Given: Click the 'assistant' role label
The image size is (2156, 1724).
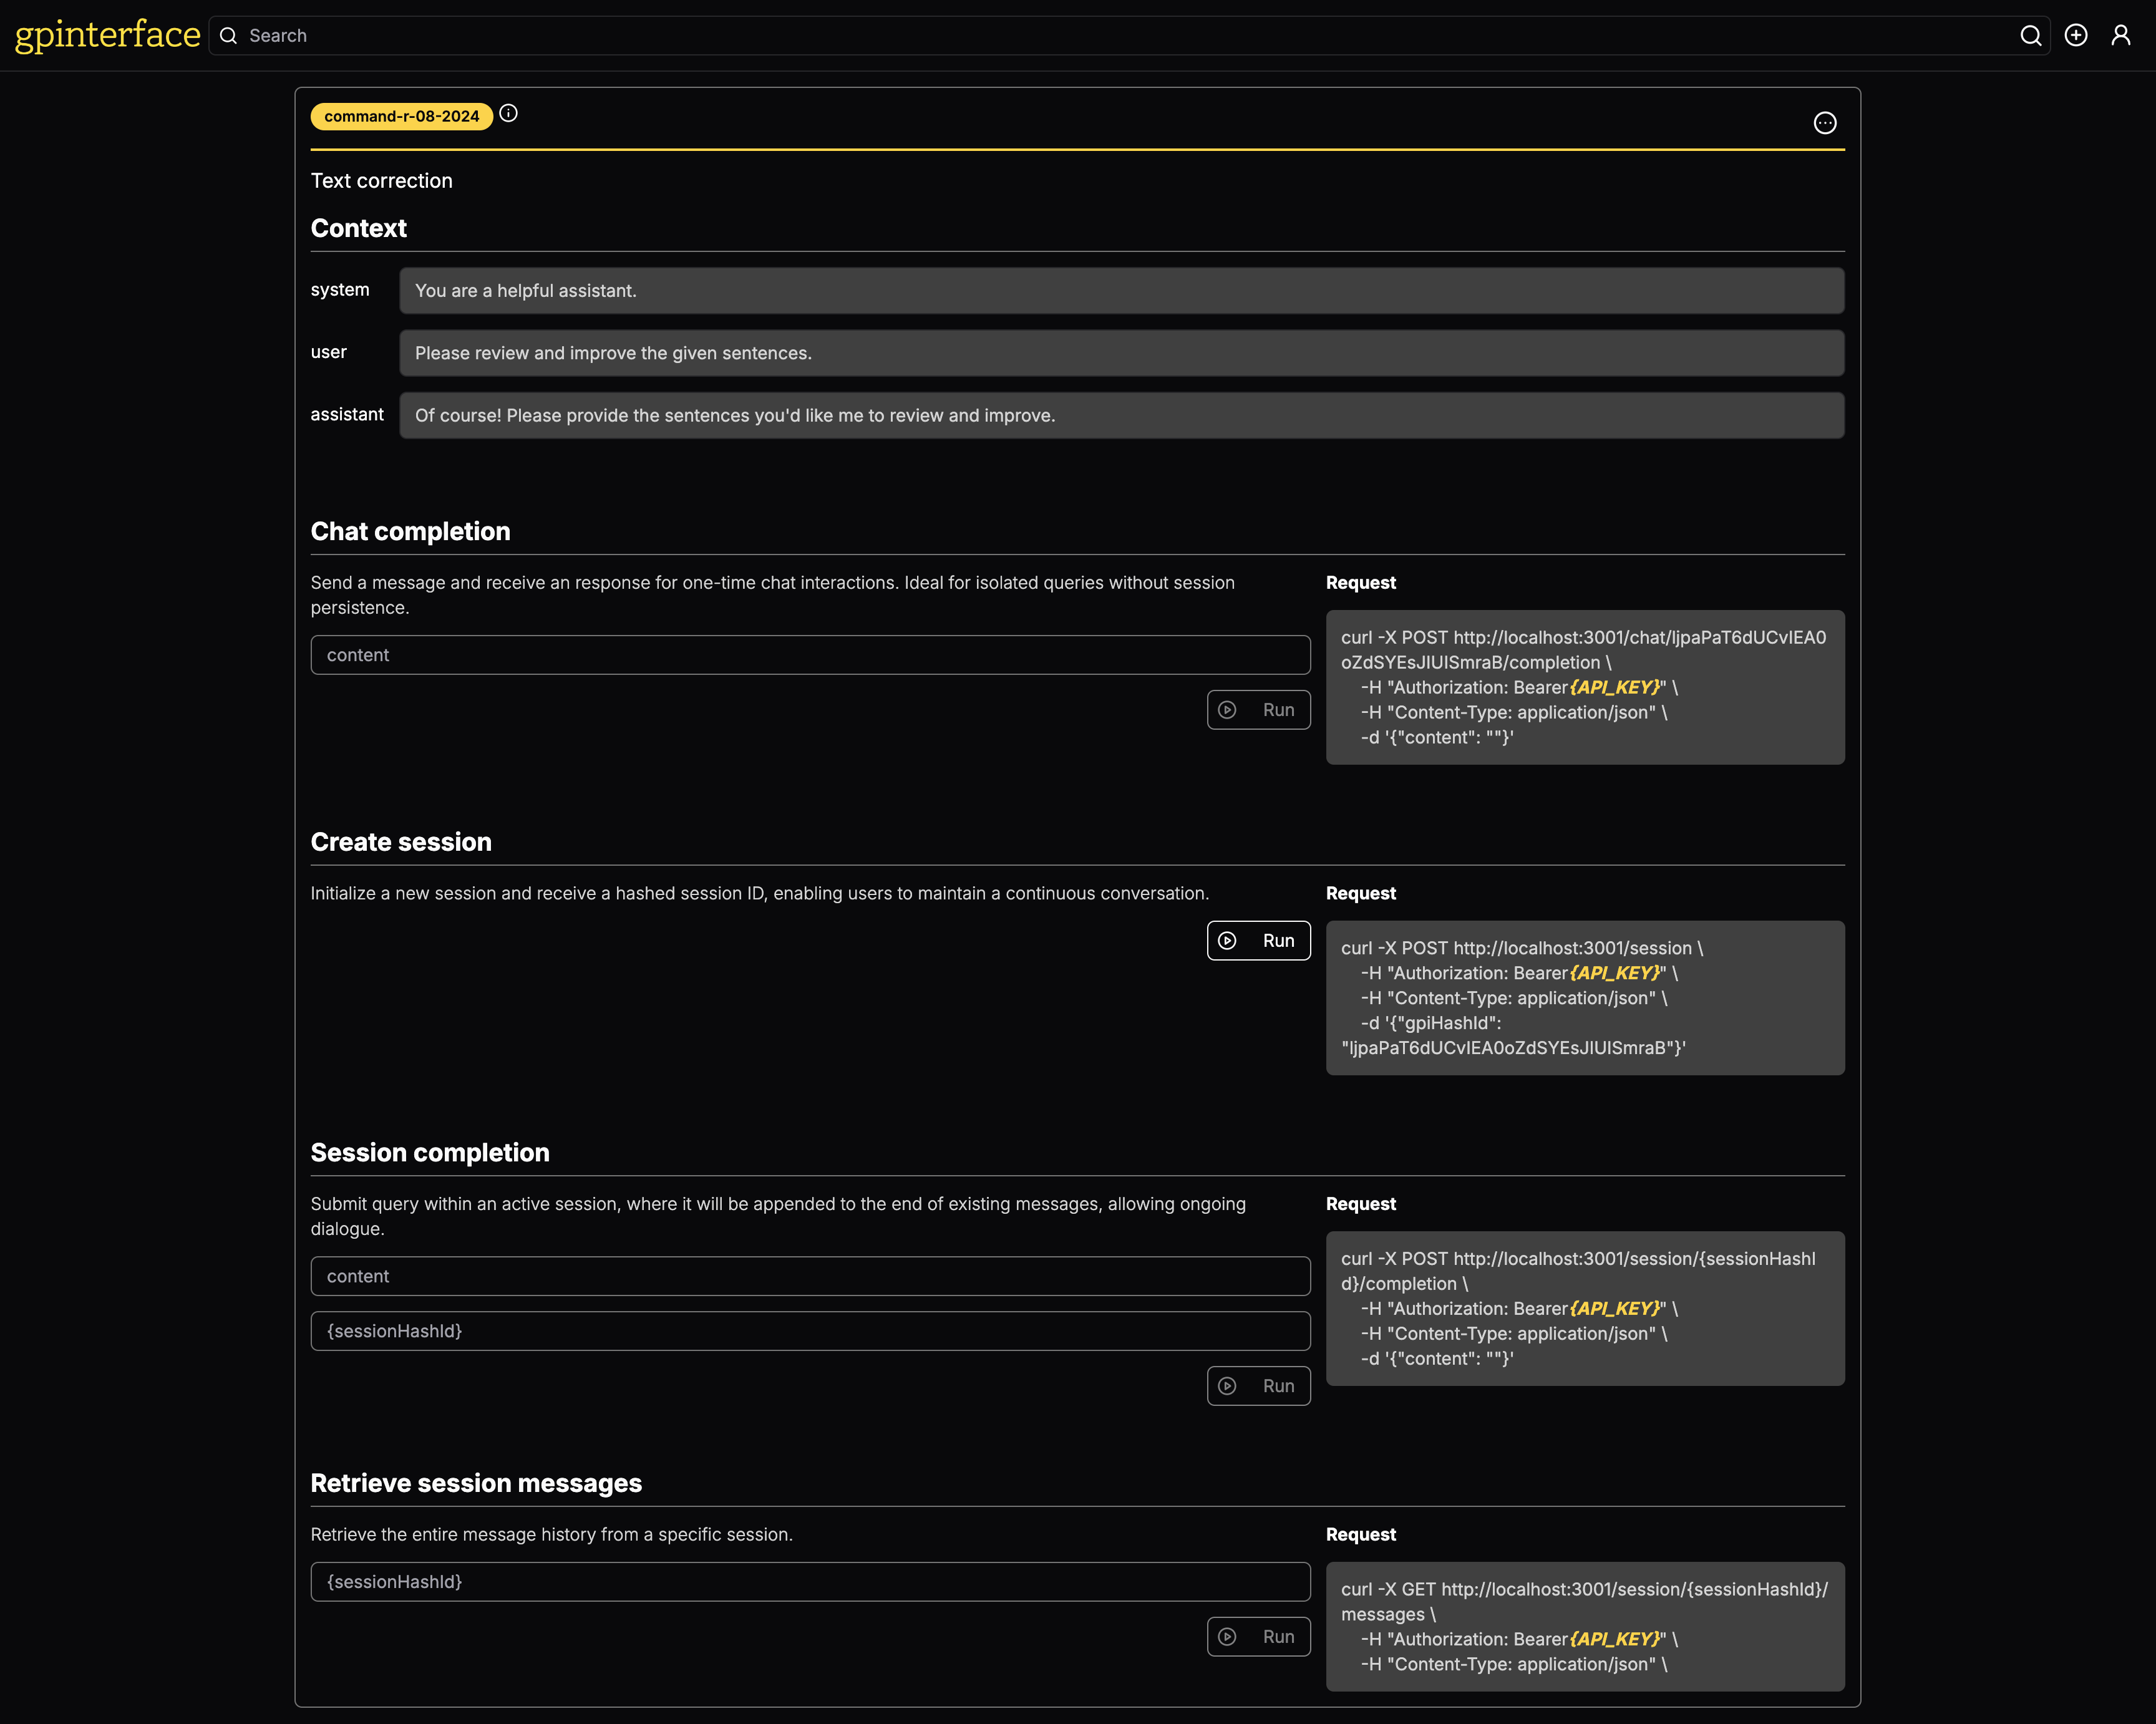Looking at the screenshot, I should coord(347,414).
